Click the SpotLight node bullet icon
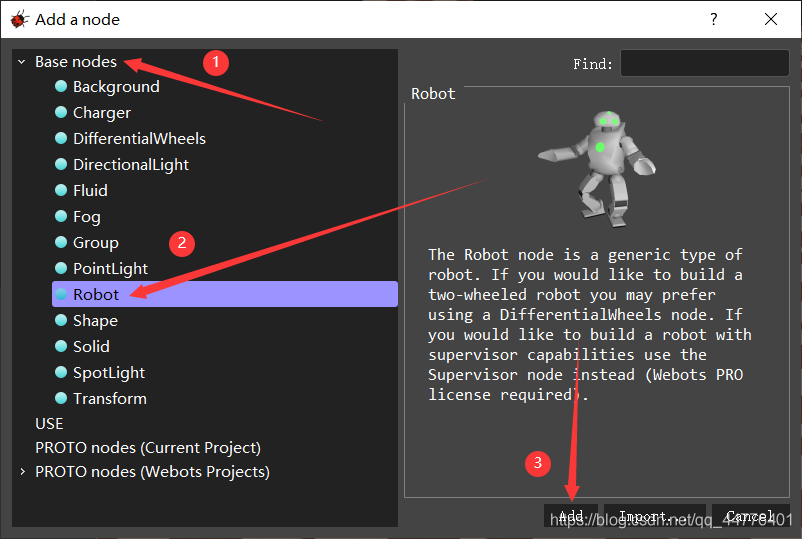Viewport: 802px width, 539px height. [x=61, y=372]
